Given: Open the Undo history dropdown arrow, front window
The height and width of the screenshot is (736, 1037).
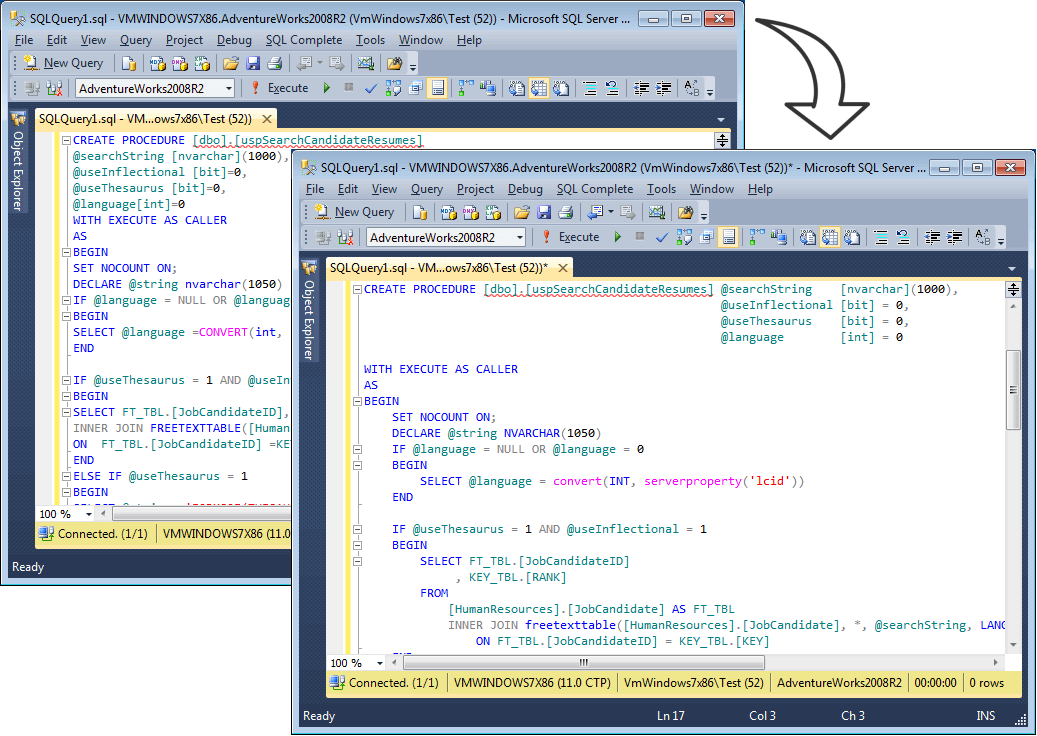Looking at the screenshot, I should (610, 212).
